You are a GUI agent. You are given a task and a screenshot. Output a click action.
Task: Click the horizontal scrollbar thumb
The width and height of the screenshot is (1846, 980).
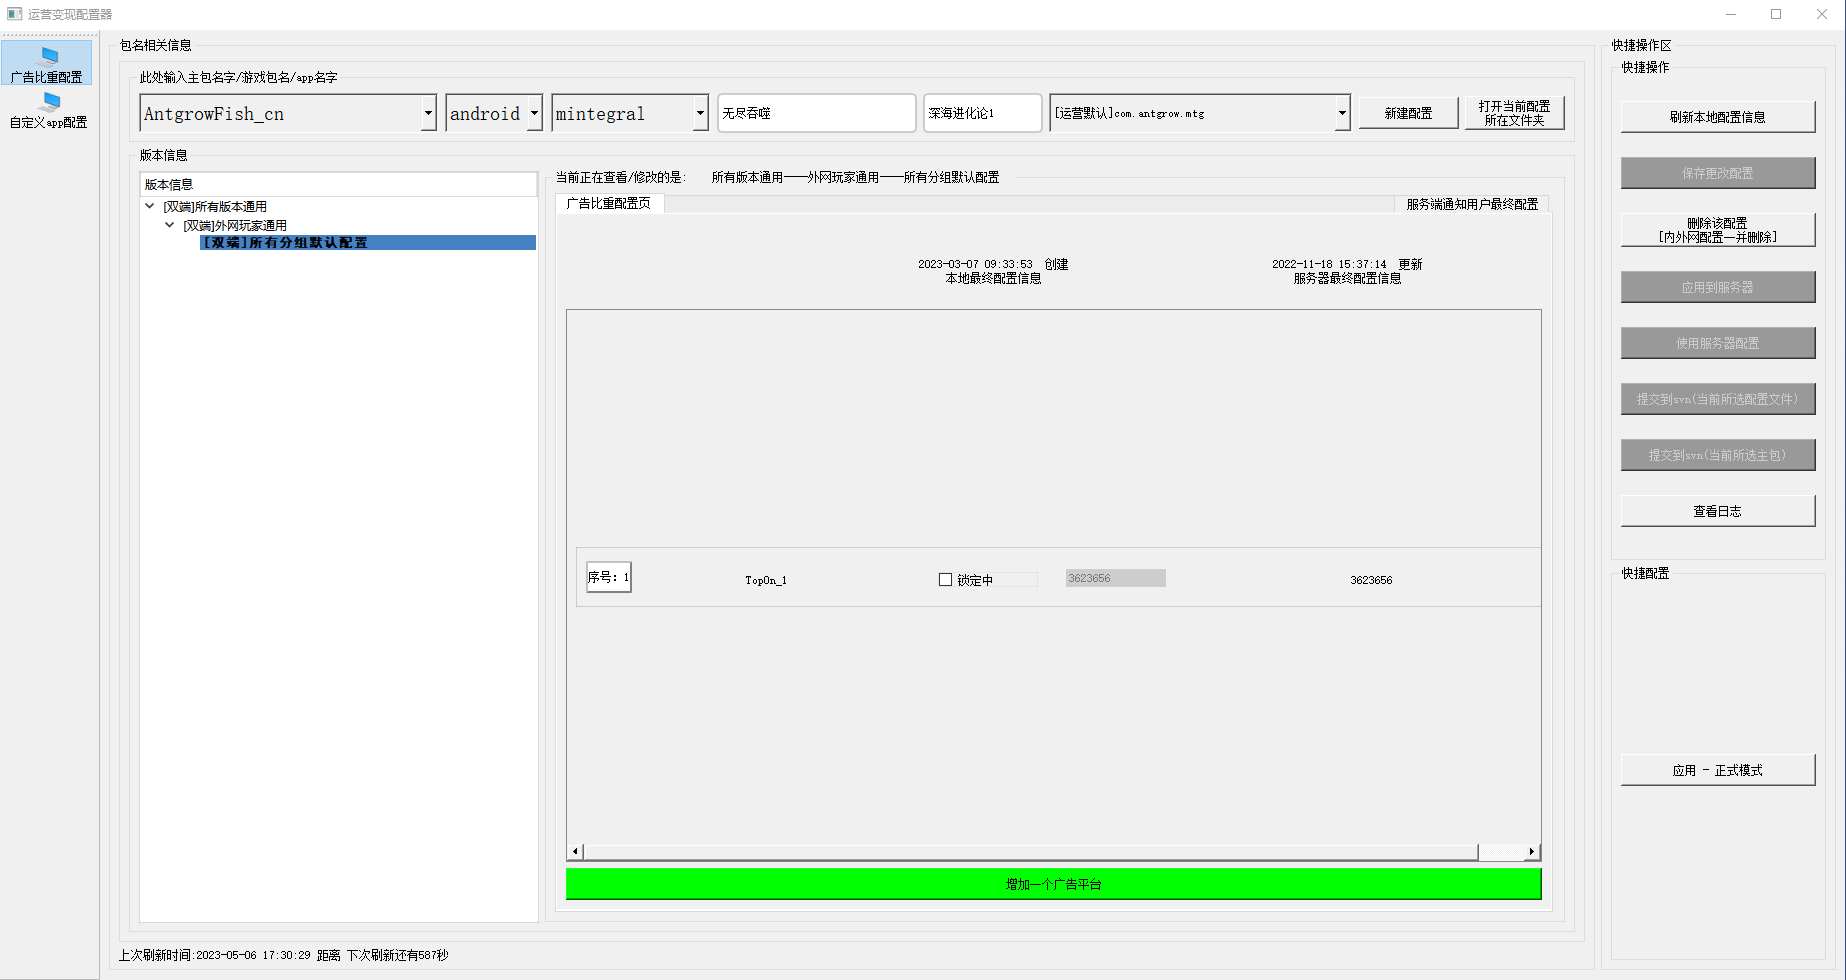point(1030,852)
